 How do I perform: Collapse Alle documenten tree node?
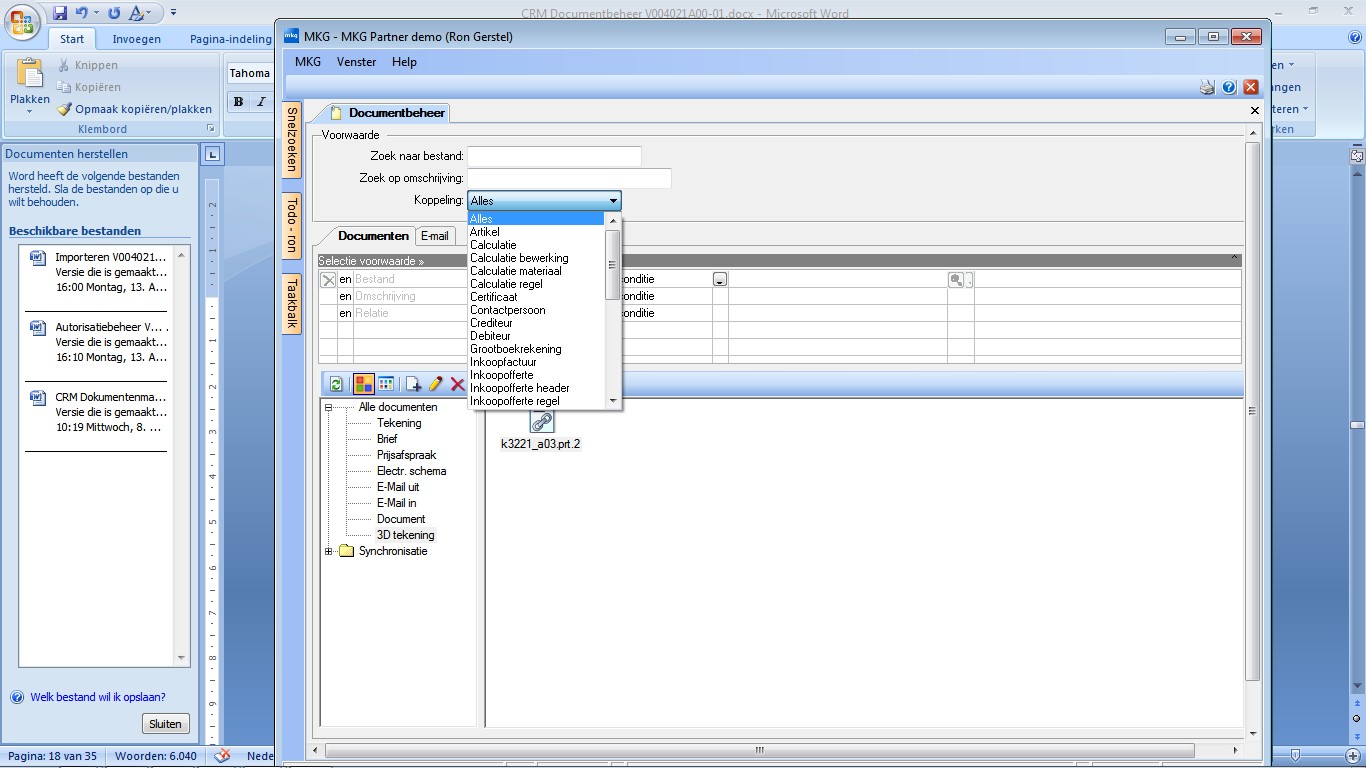[328, 408]
